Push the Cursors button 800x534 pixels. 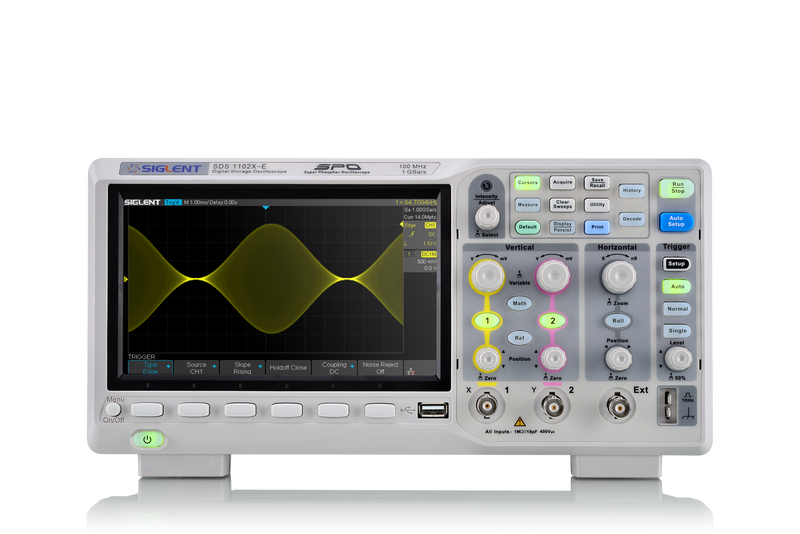click(528, 183)
